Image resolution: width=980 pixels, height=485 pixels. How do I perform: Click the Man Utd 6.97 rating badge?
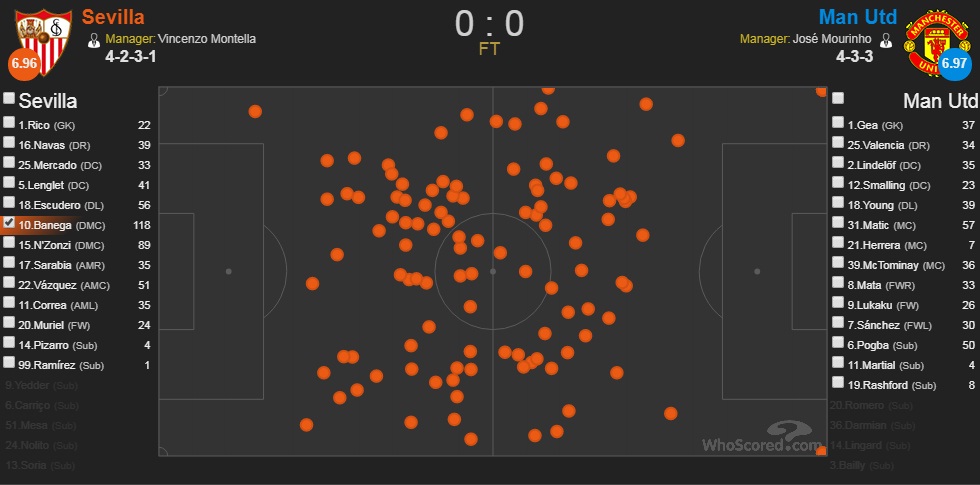pos(955,65)
